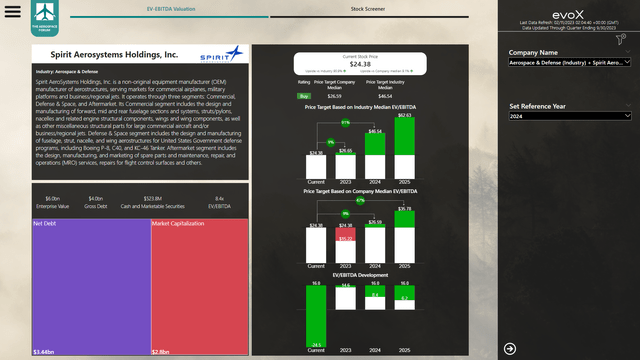Click the Price Target Based on Company Median heading

coord(360,191)
